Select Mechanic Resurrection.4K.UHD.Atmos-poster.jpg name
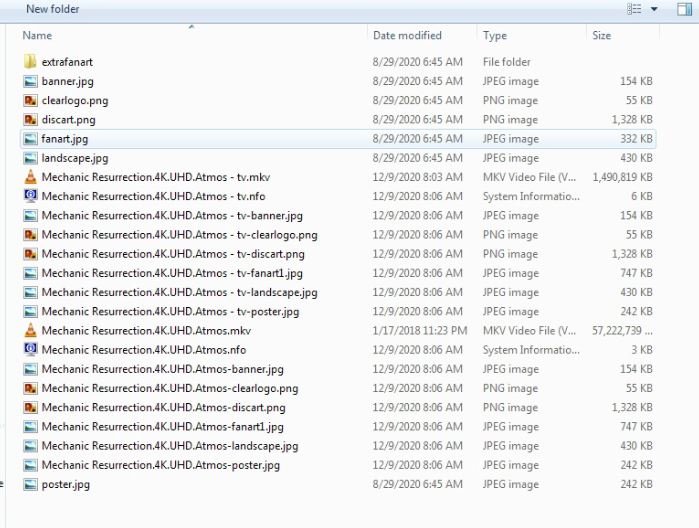Screen dimensions: 699x528 [x=161, y=465]
